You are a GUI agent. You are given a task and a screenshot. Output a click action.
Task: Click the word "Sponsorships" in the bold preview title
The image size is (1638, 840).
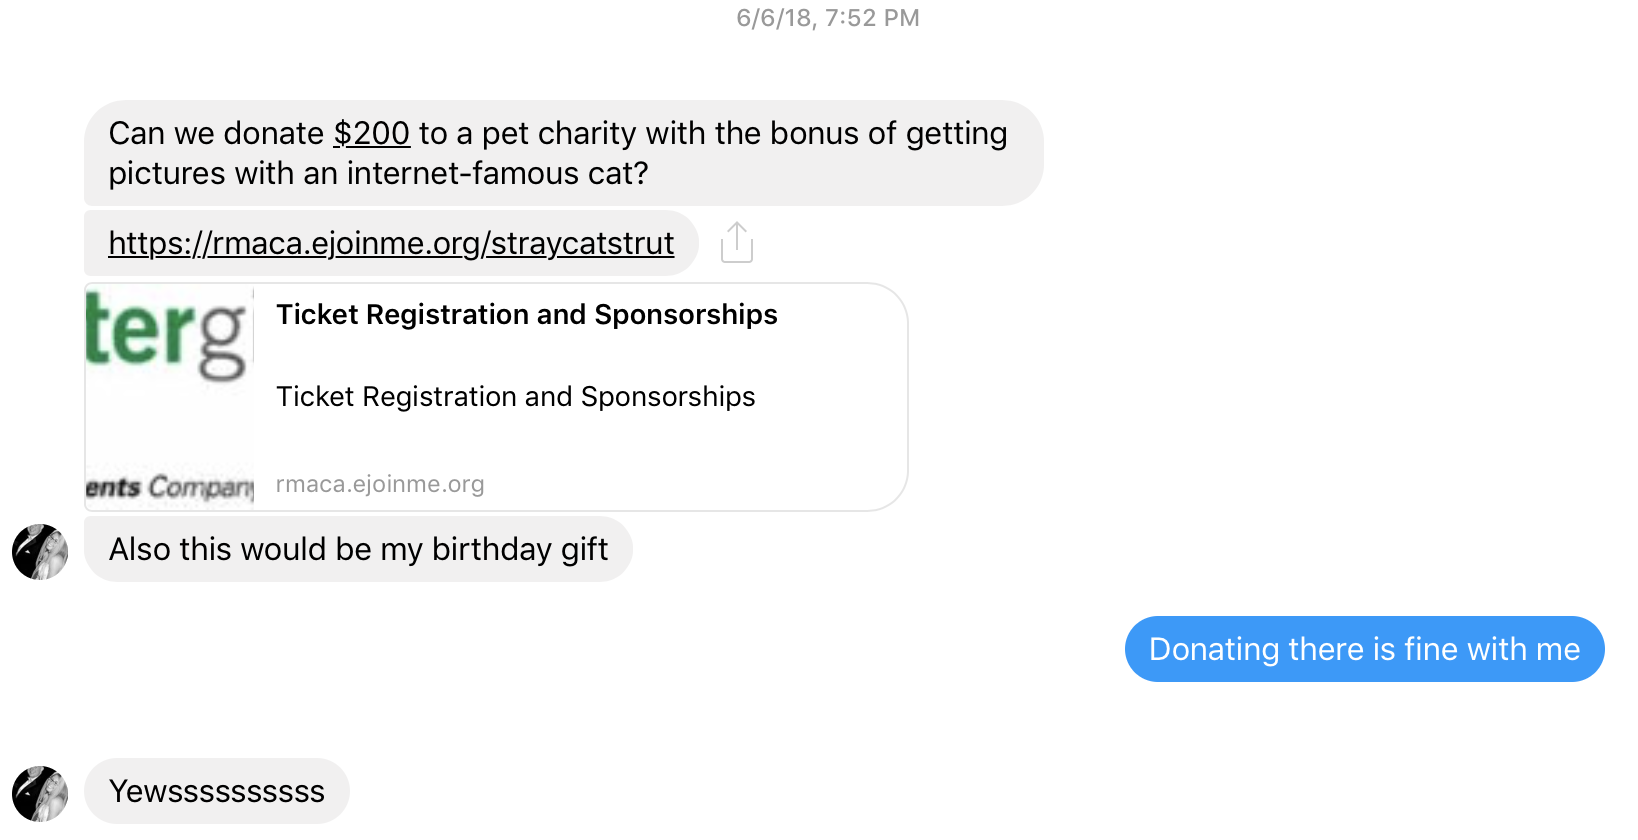[x=686, y=315]
